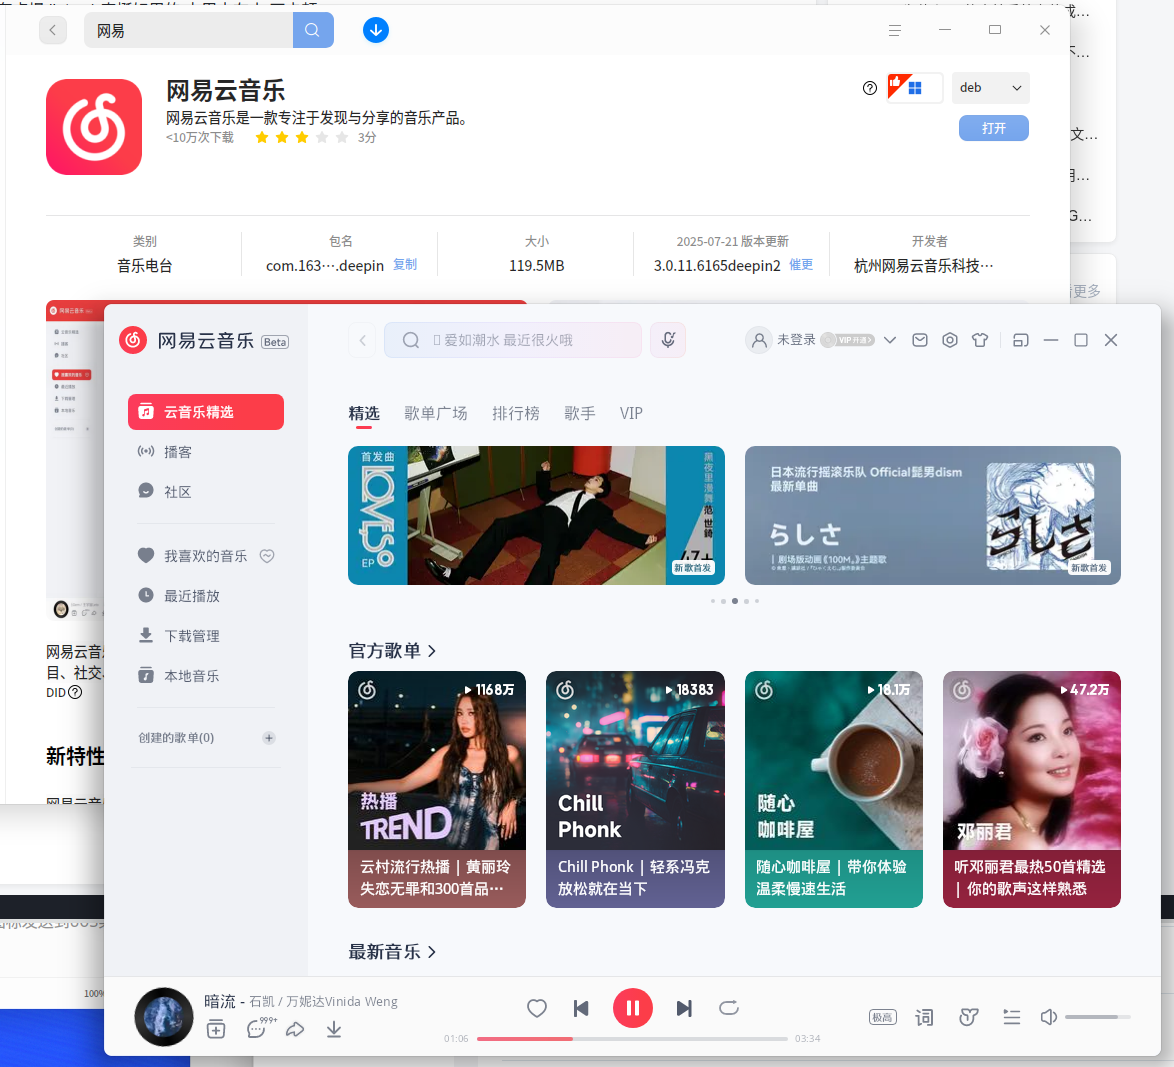The width and height of the screenshot is (1174, 1067).
Task: Switch to mini player mode icon
Action: (1021, 340)
